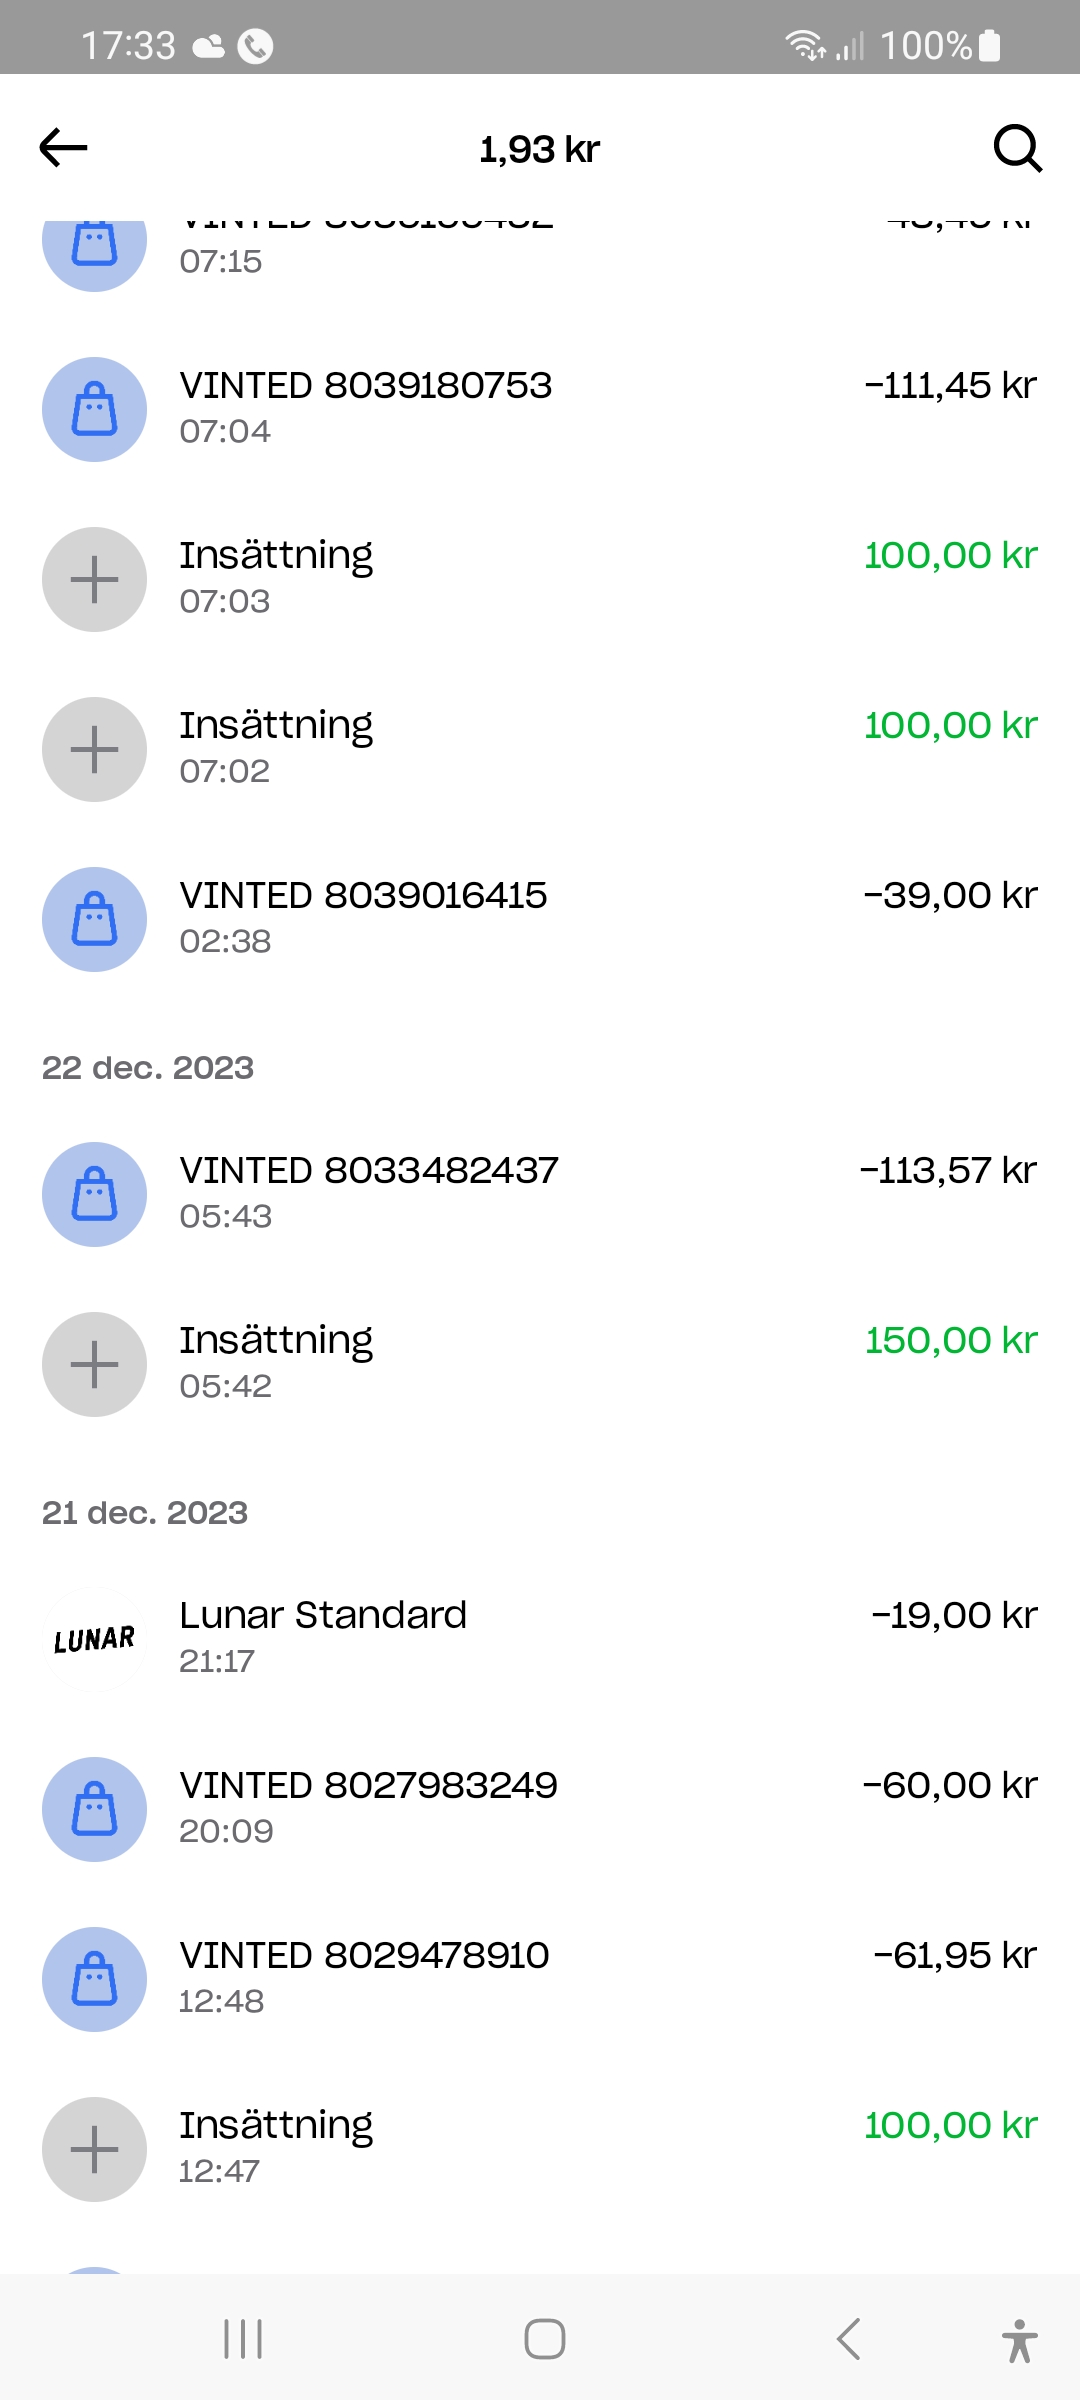This screenshot has height=2400, width=1080.
Task: Tap plus icon of 07:03 Insättning
Action: 95,580
